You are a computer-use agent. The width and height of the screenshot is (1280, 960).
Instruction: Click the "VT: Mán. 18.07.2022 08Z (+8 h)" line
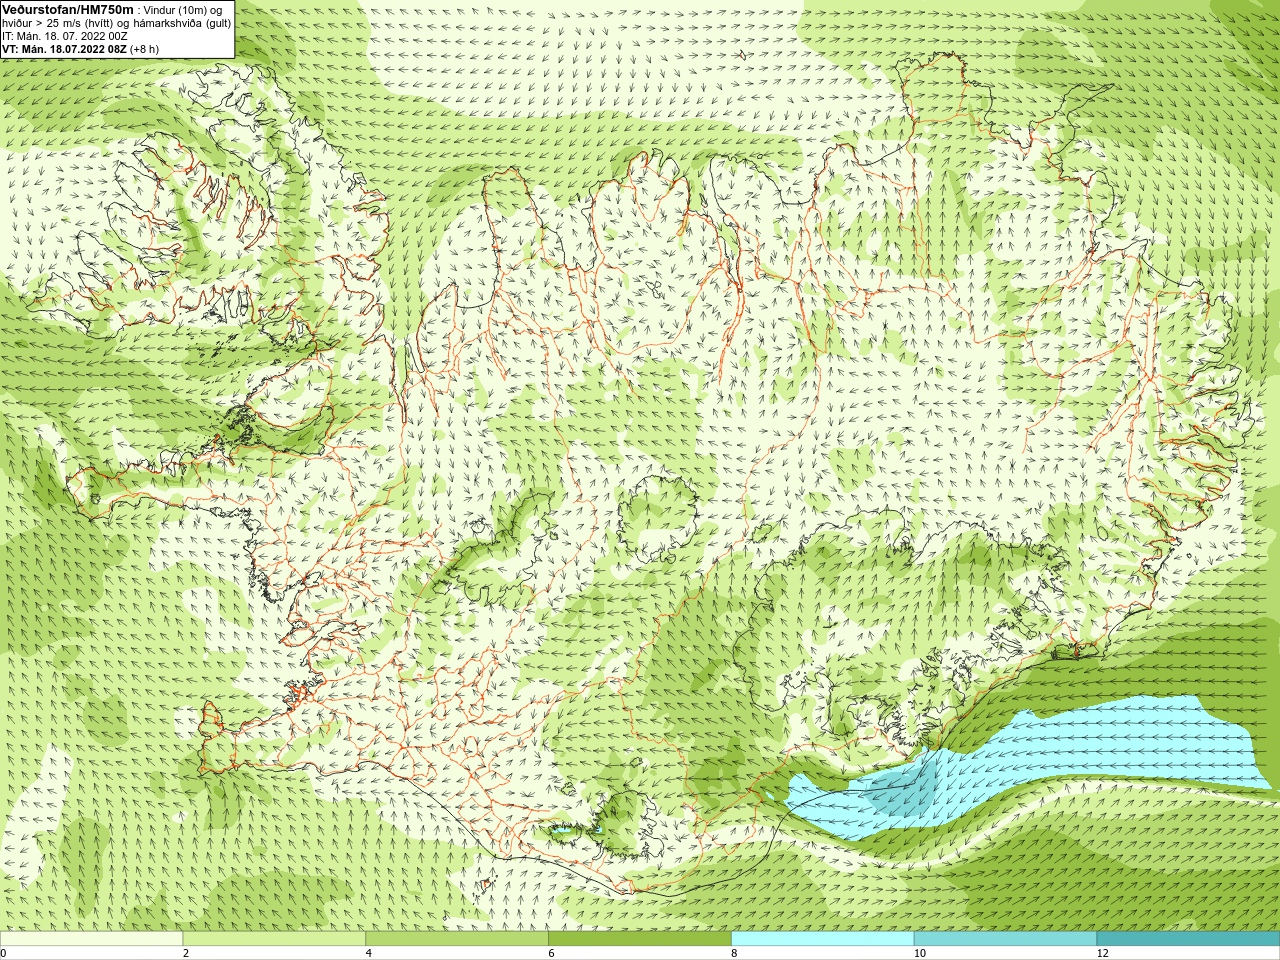[80, 49]
